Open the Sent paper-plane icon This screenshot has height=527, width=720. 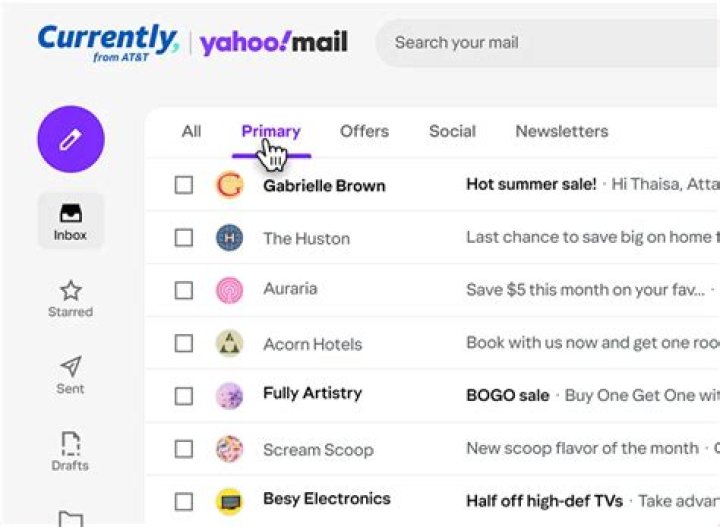pyautogui.click(x=71, y=367)
